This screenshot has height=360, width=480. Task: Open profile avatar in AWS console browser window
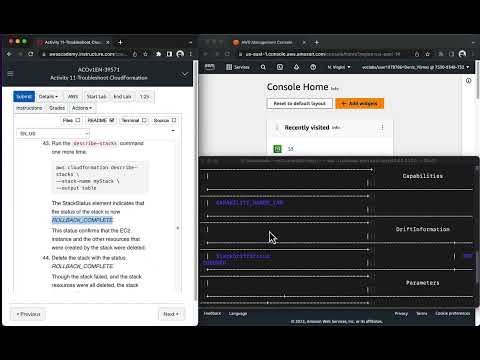pyautogui.click(x=462, y=54)
